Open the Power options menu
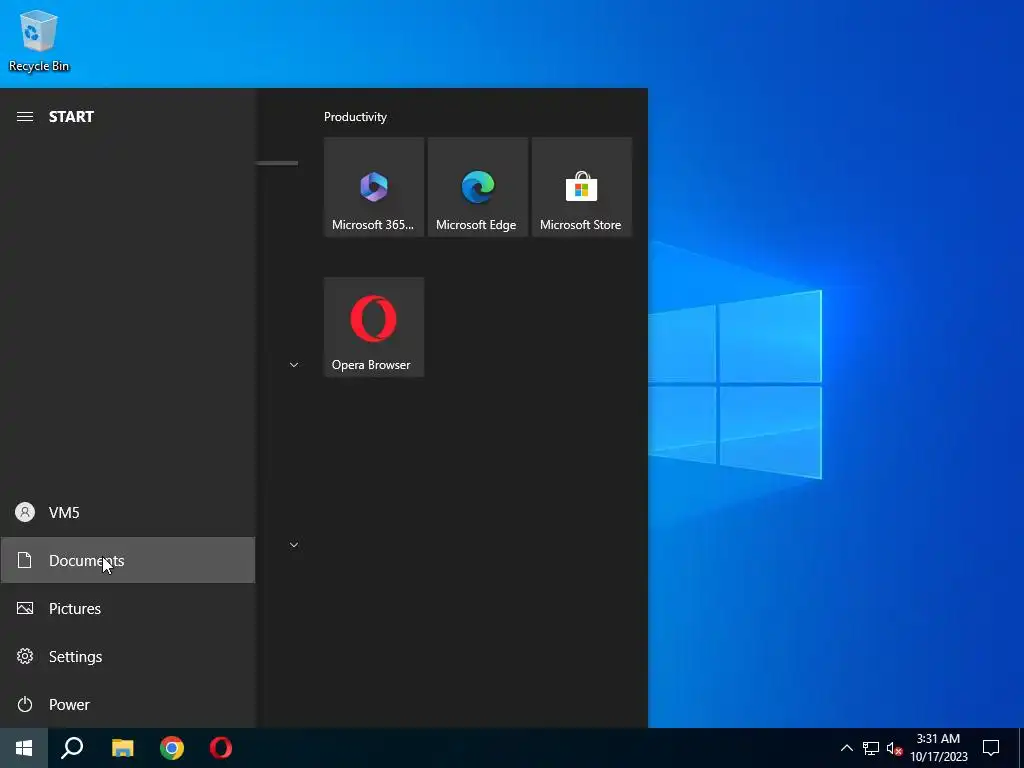 pos(127,704)
